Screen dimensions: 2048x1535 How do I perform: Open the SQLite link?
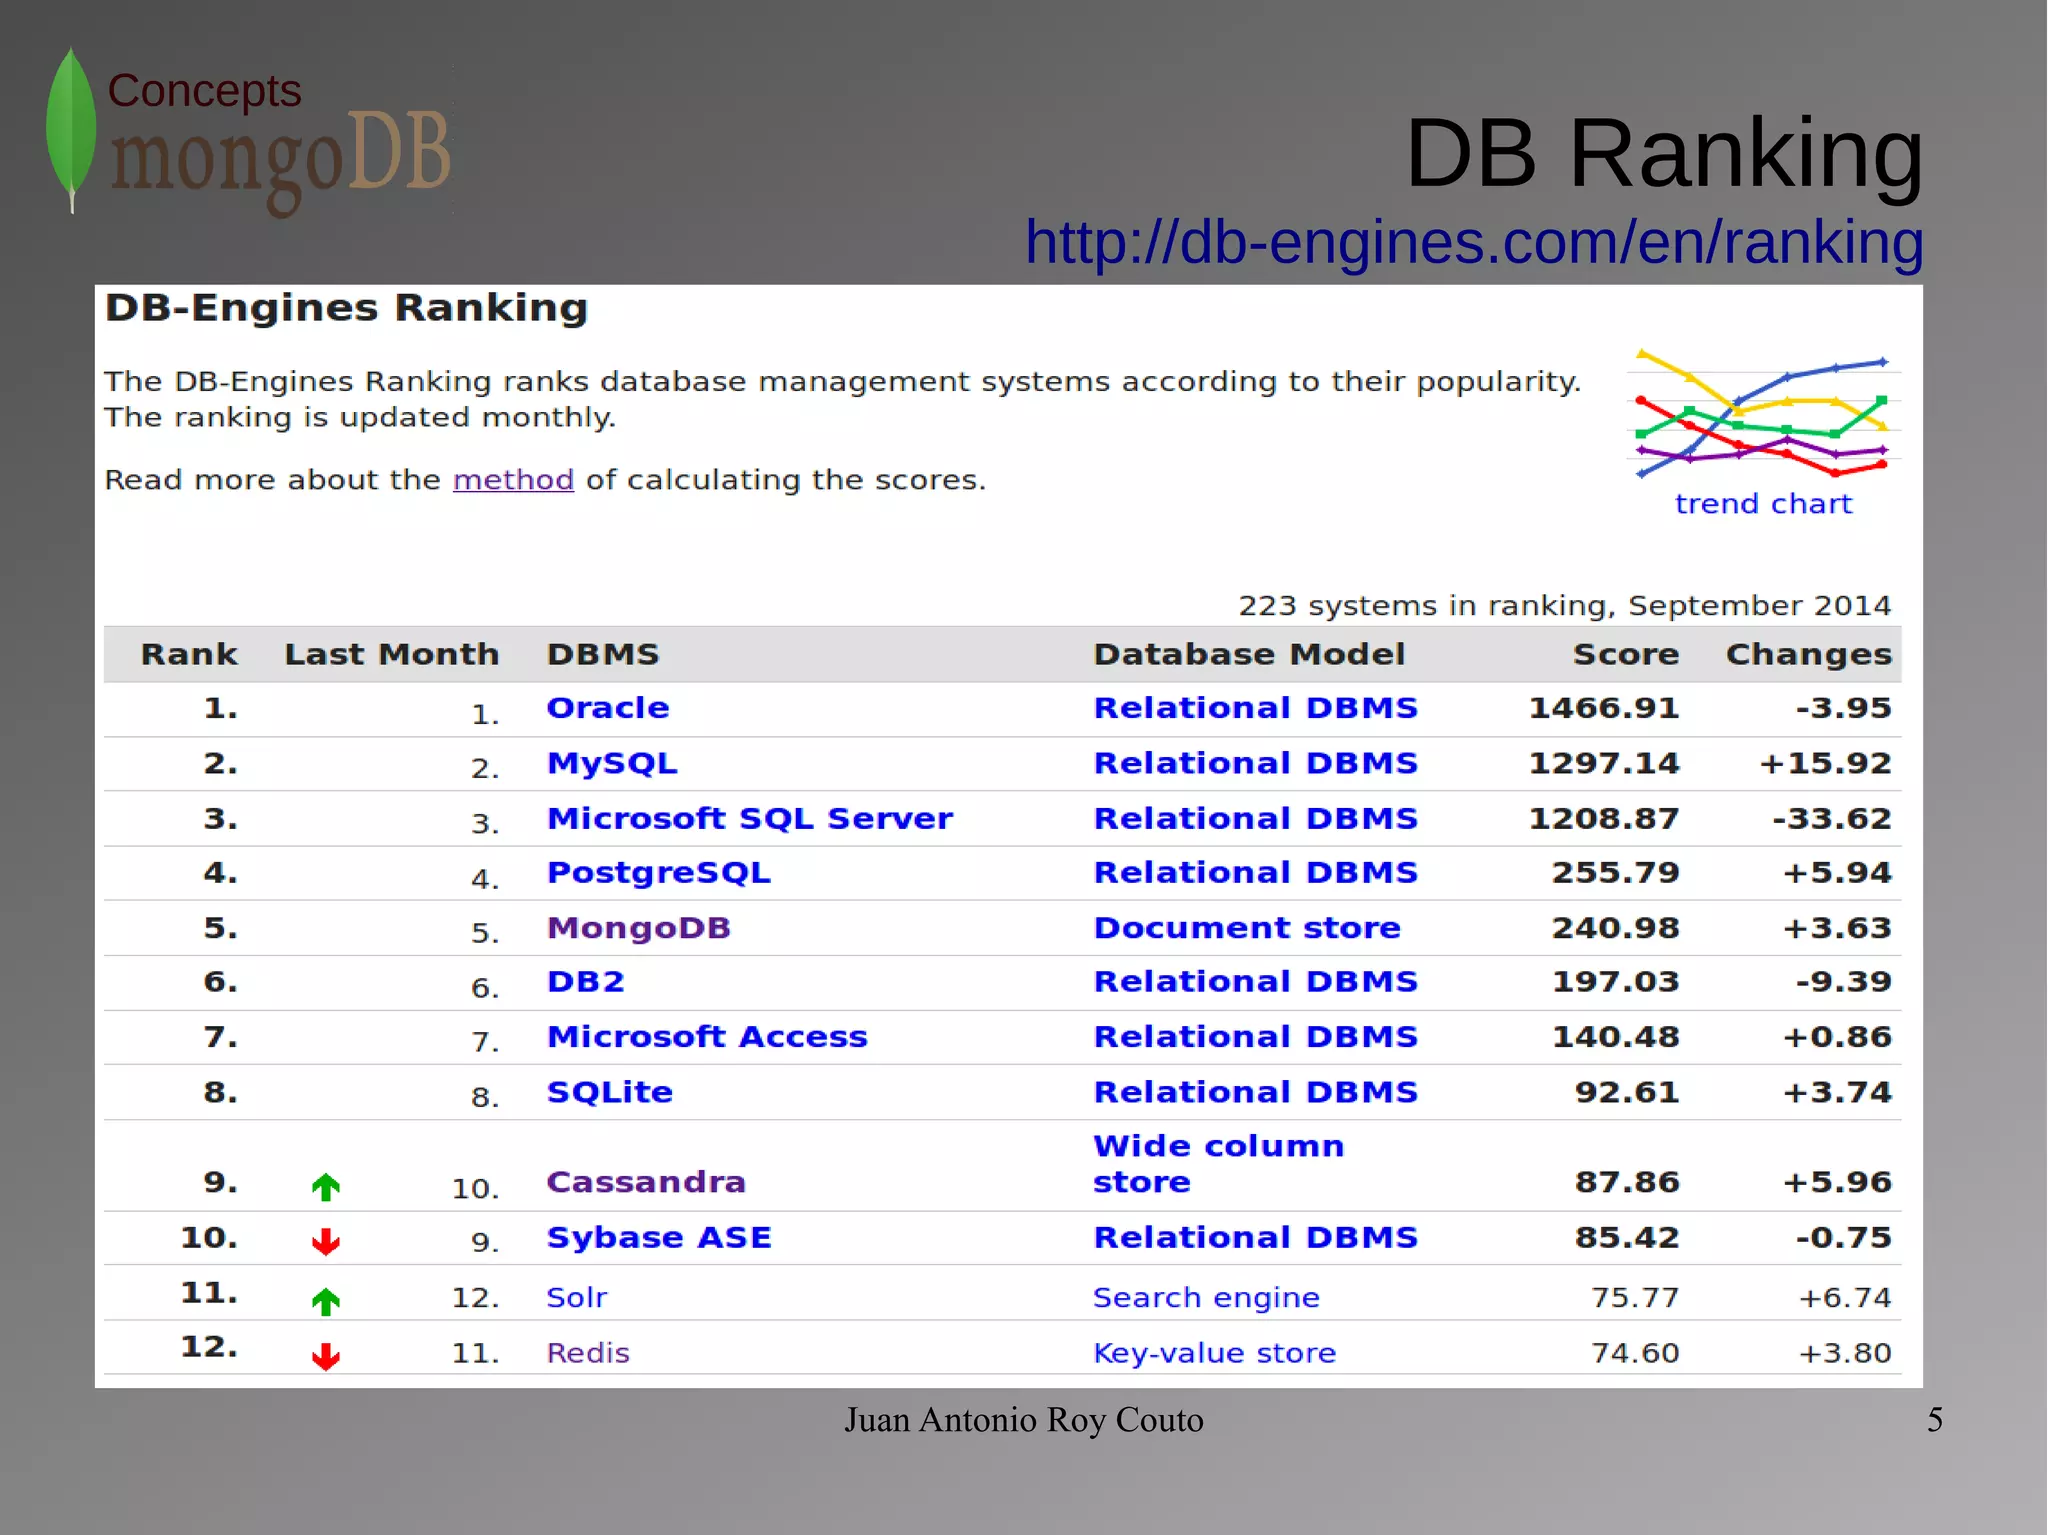[610, 1092]
